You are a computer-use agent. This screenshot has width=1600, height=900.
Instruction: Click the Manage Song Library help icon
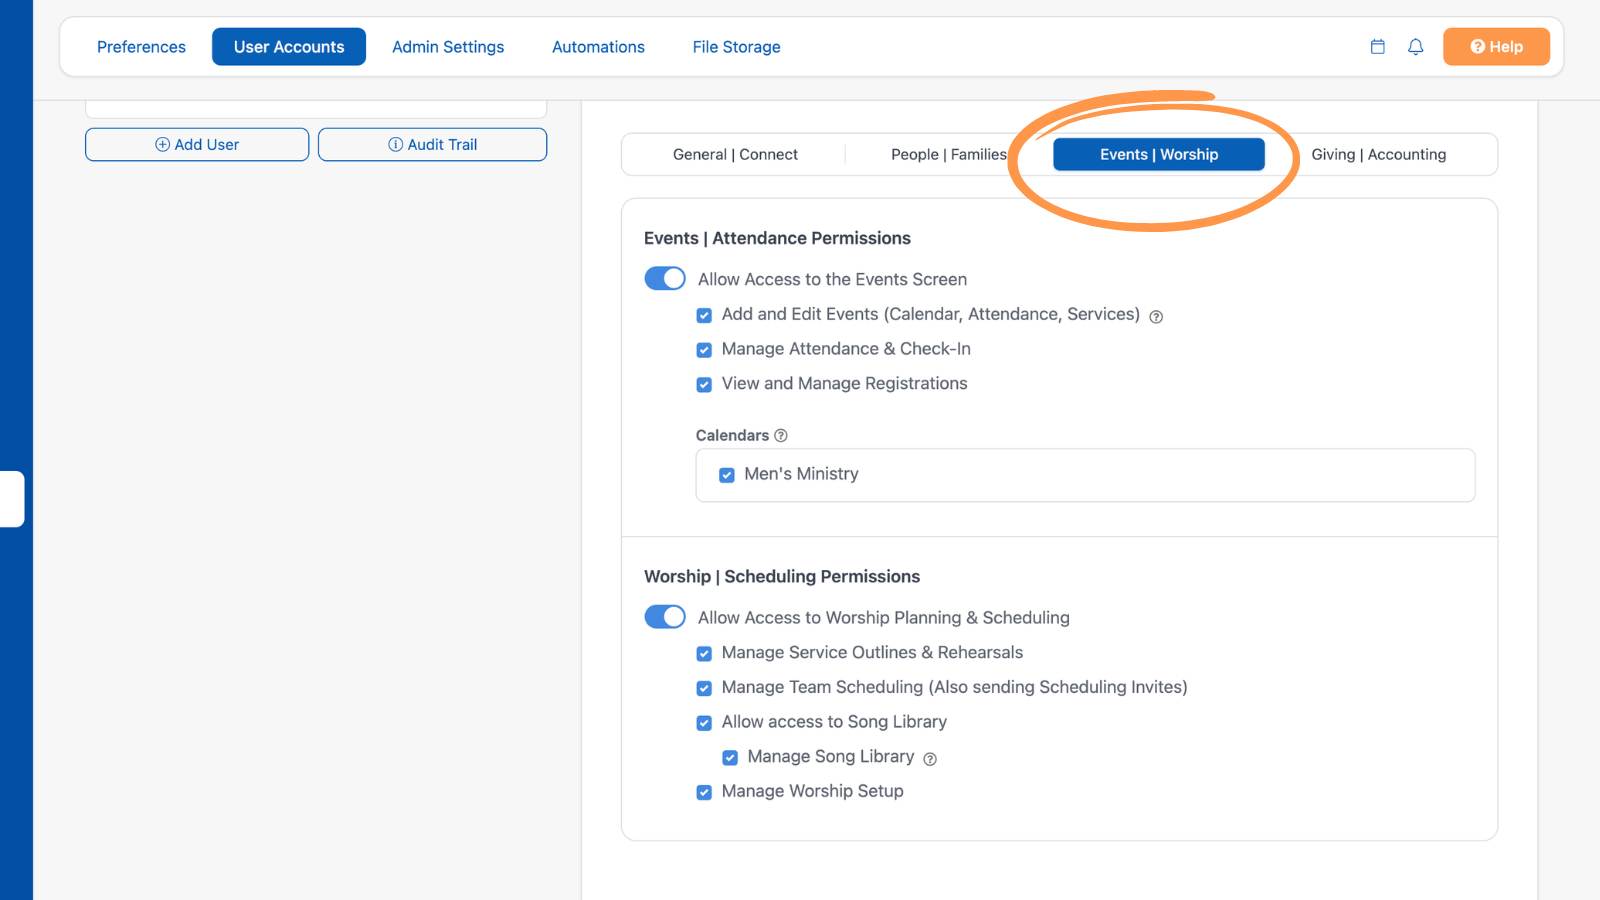pos(930,759)
